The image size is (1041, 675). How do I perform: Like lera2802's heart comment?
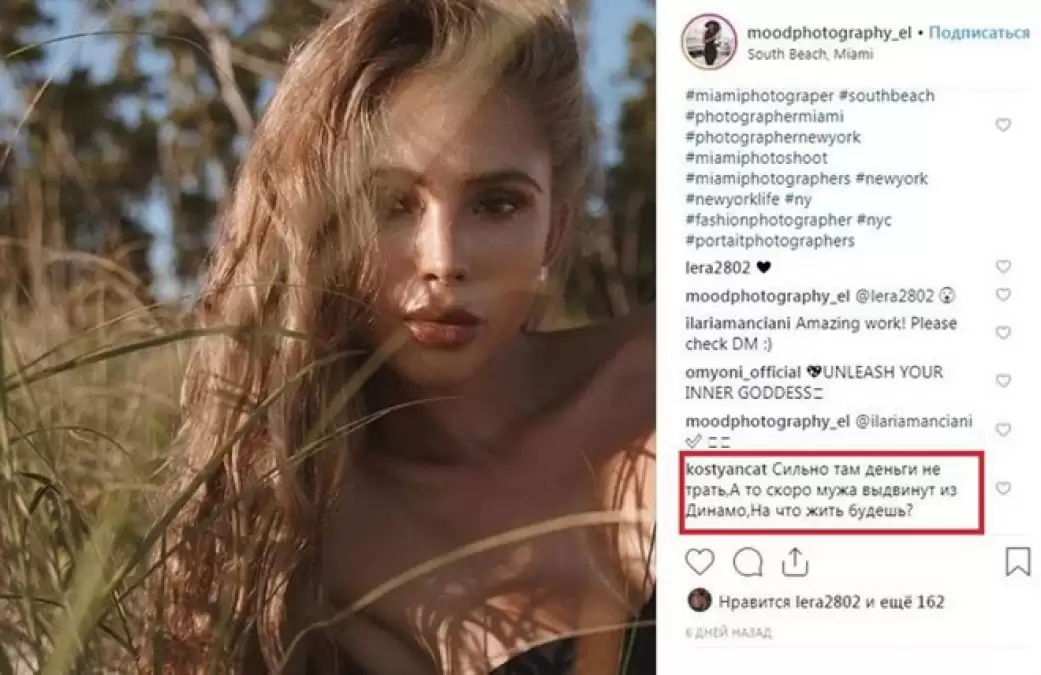(x=1003, y=267)
